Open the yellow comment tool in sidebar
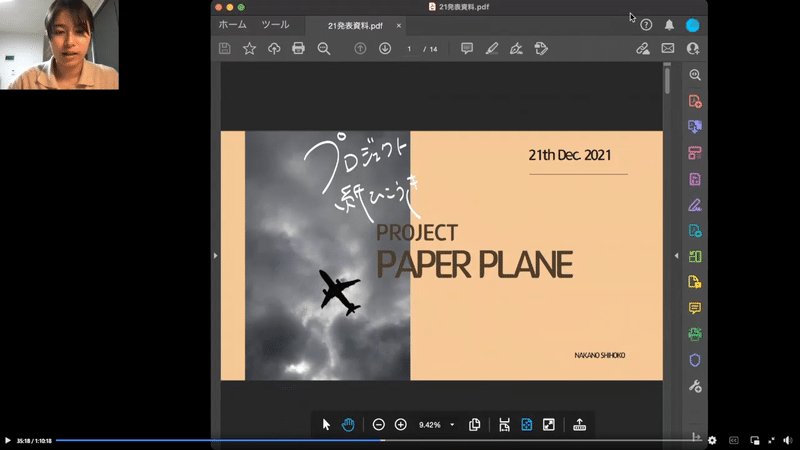 tap(695, 308)
